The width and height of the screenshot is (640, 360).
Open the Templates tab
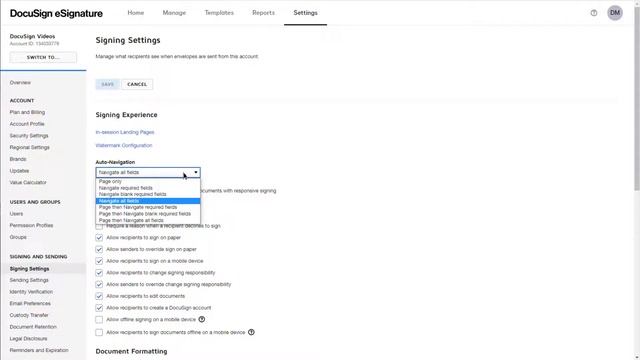click(x=219, y=13)
